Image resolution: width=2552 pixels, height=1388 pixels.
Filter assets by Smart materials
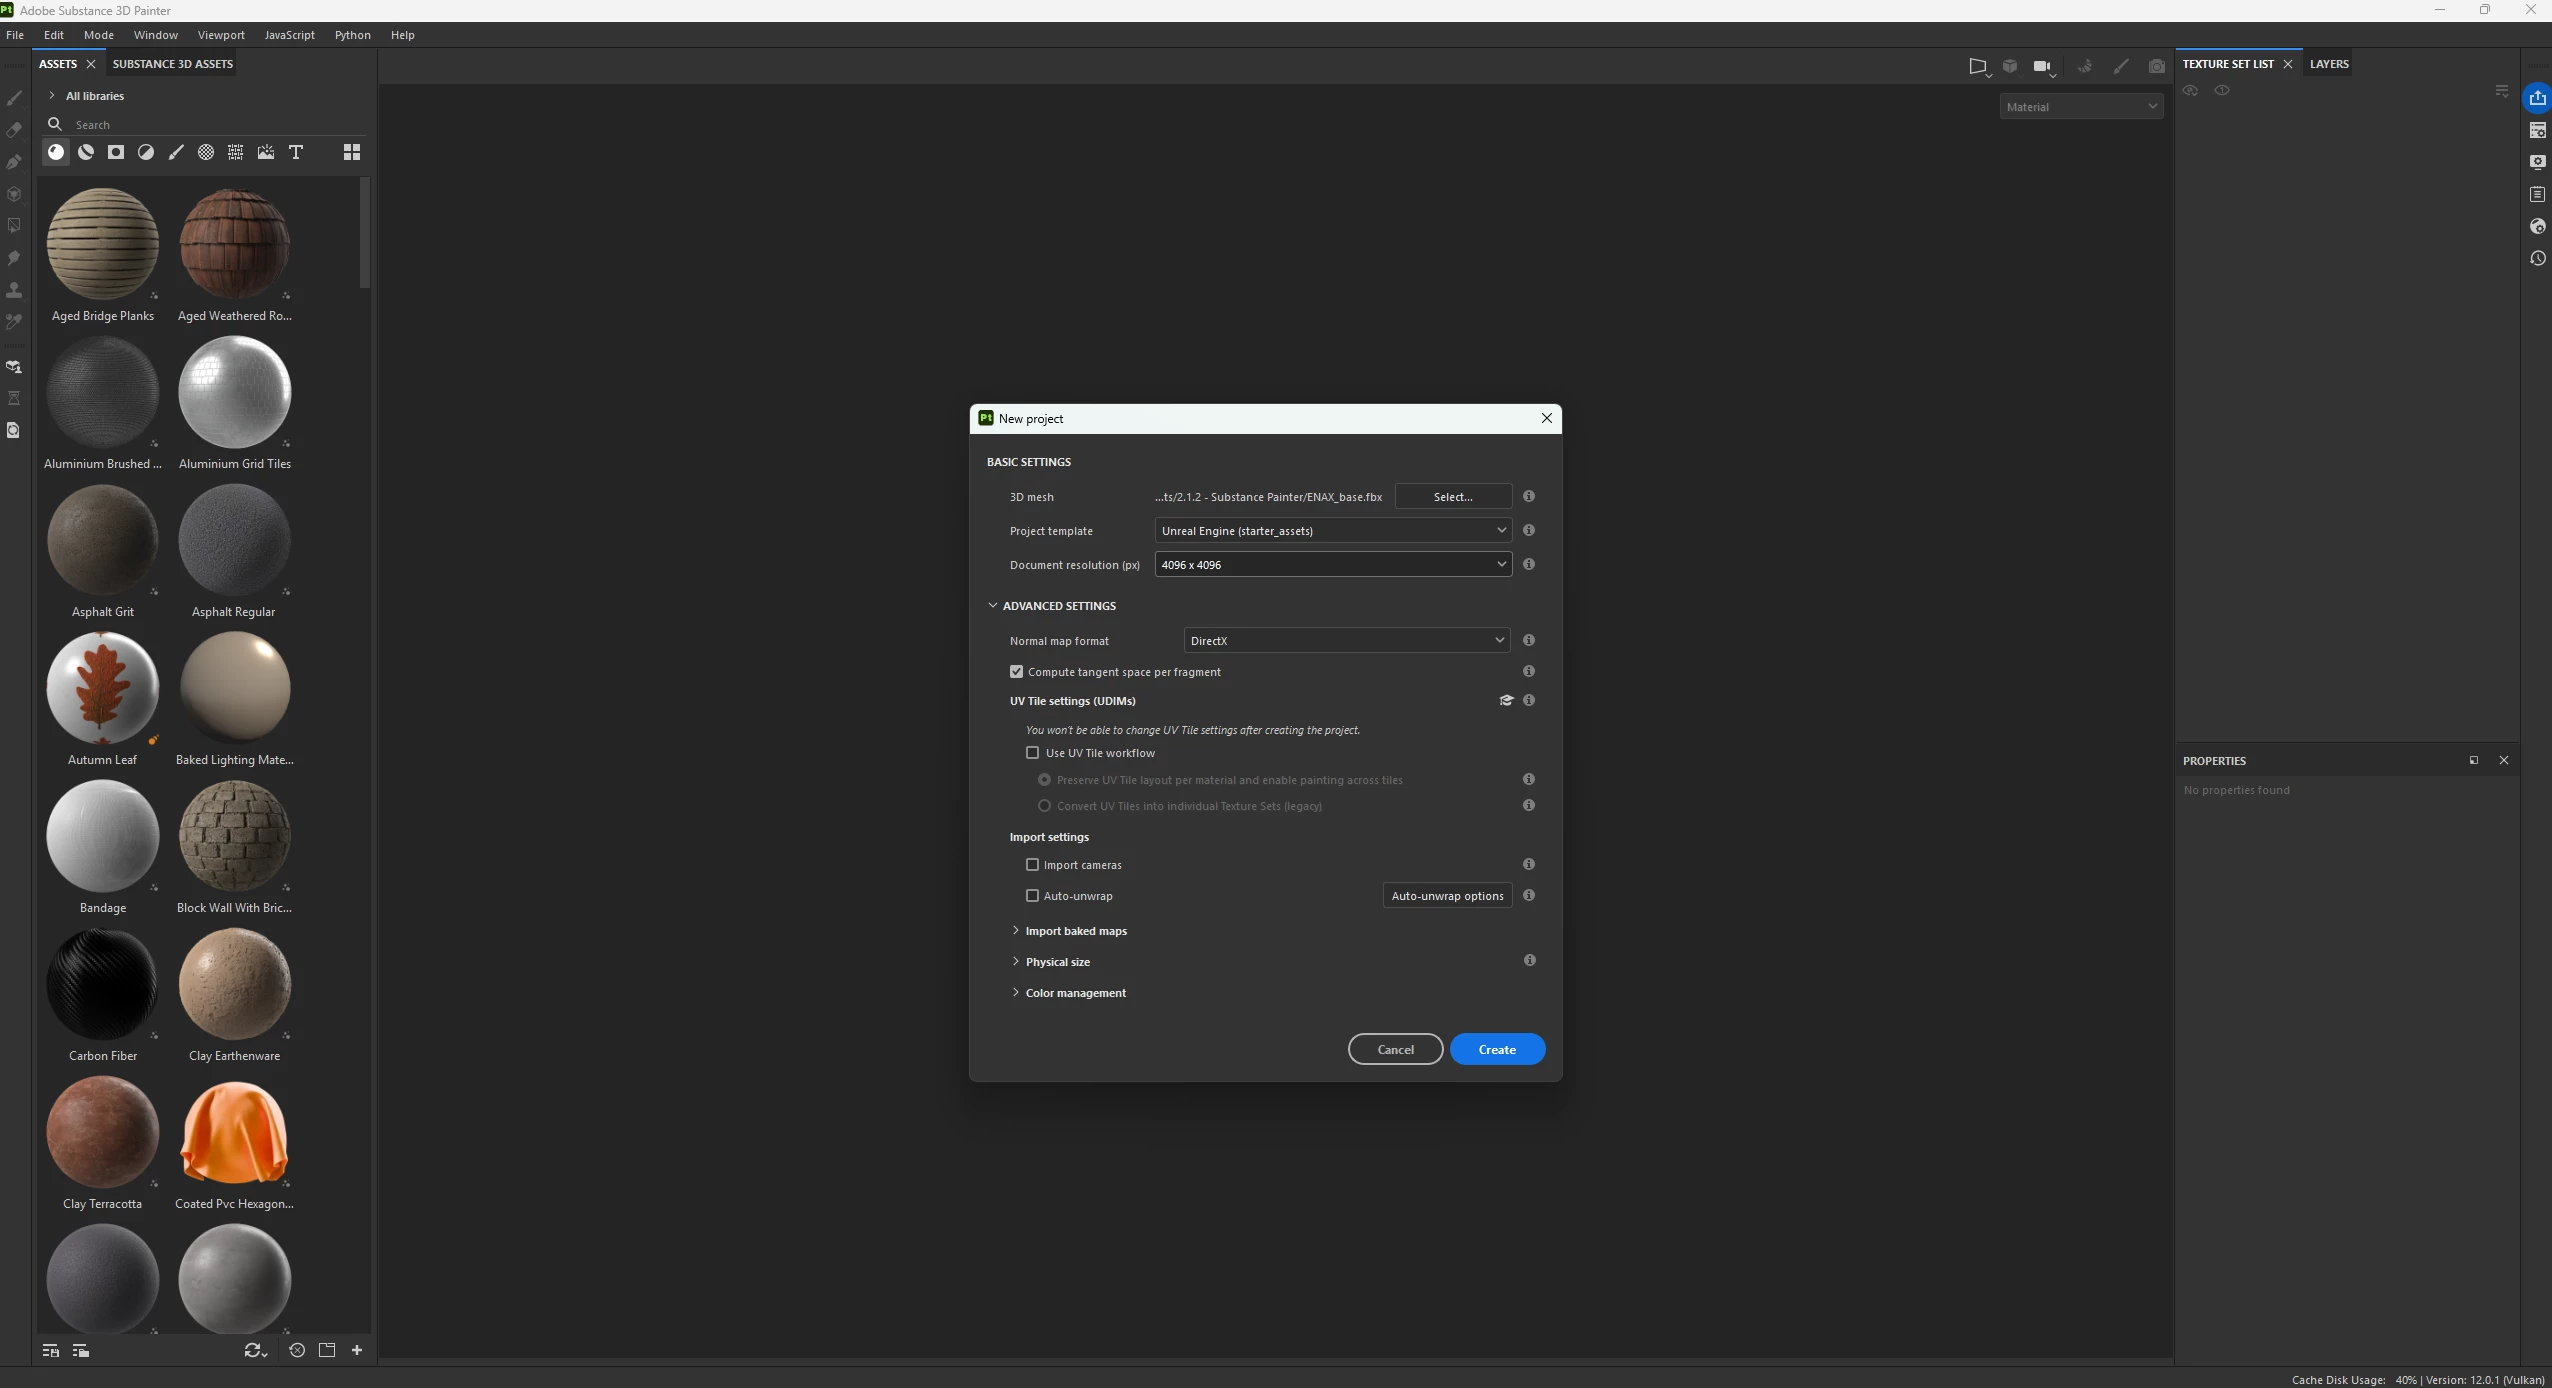point(86,152)
